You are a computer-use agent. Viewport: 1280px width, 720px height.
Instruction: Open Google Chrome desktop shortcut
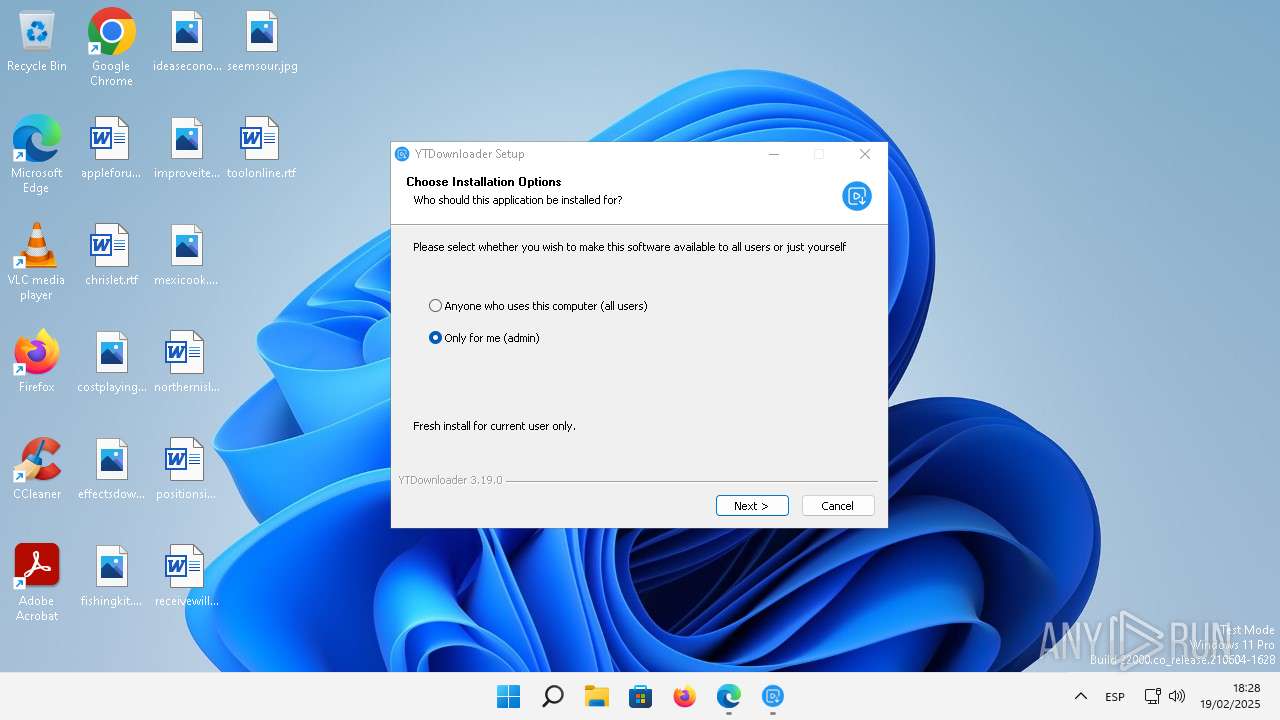(111, 48)
